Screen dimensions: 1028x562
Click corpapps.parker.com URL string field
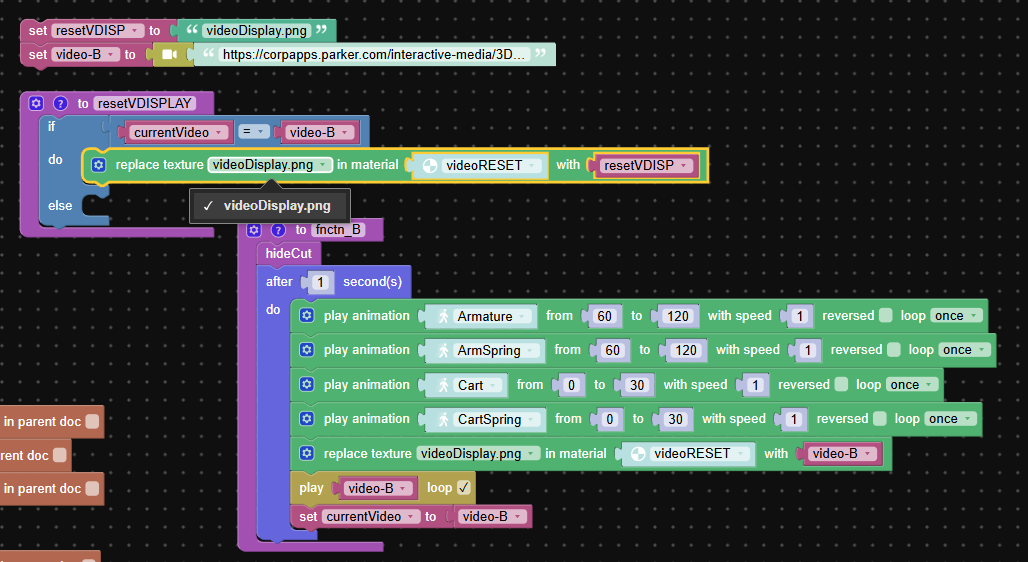coord(374,54)
